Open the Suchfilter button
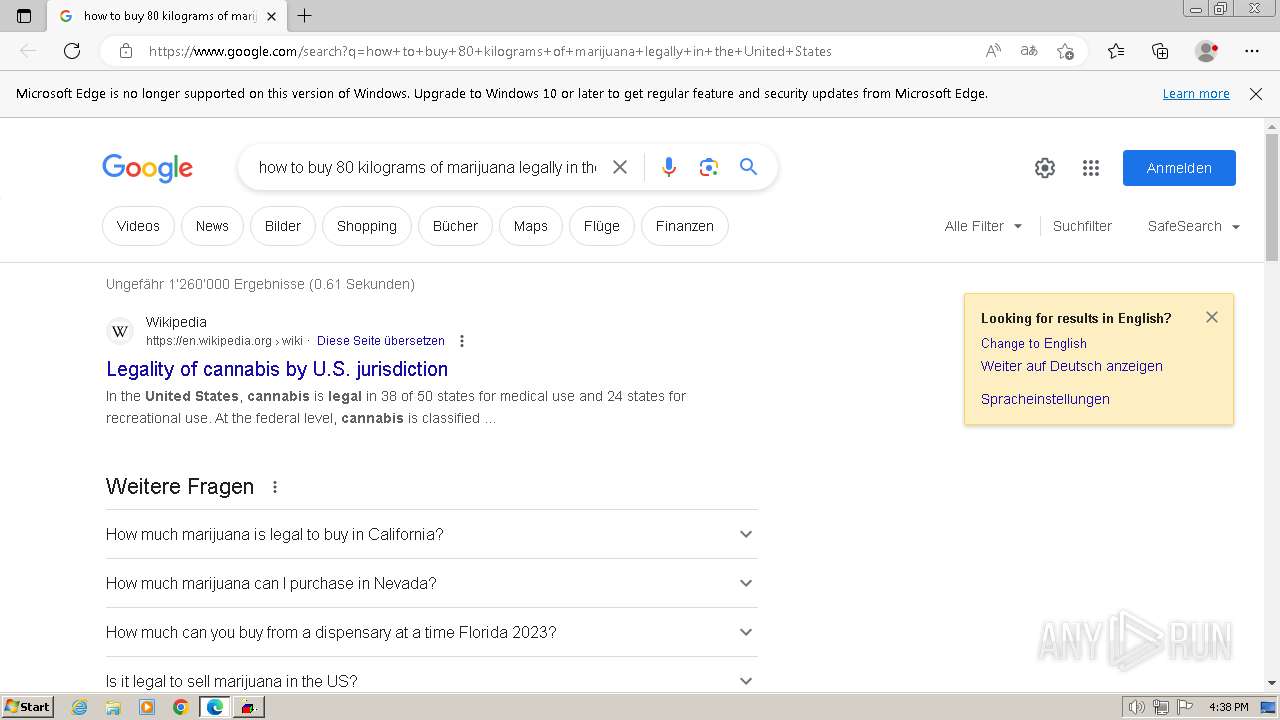Viewport: 1280px width, 720px height. 1082,226
